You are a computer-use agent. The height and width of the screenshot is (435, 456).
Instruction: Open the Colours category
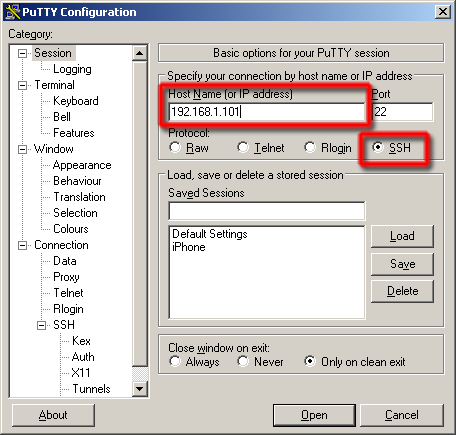(x=71, y=229)
